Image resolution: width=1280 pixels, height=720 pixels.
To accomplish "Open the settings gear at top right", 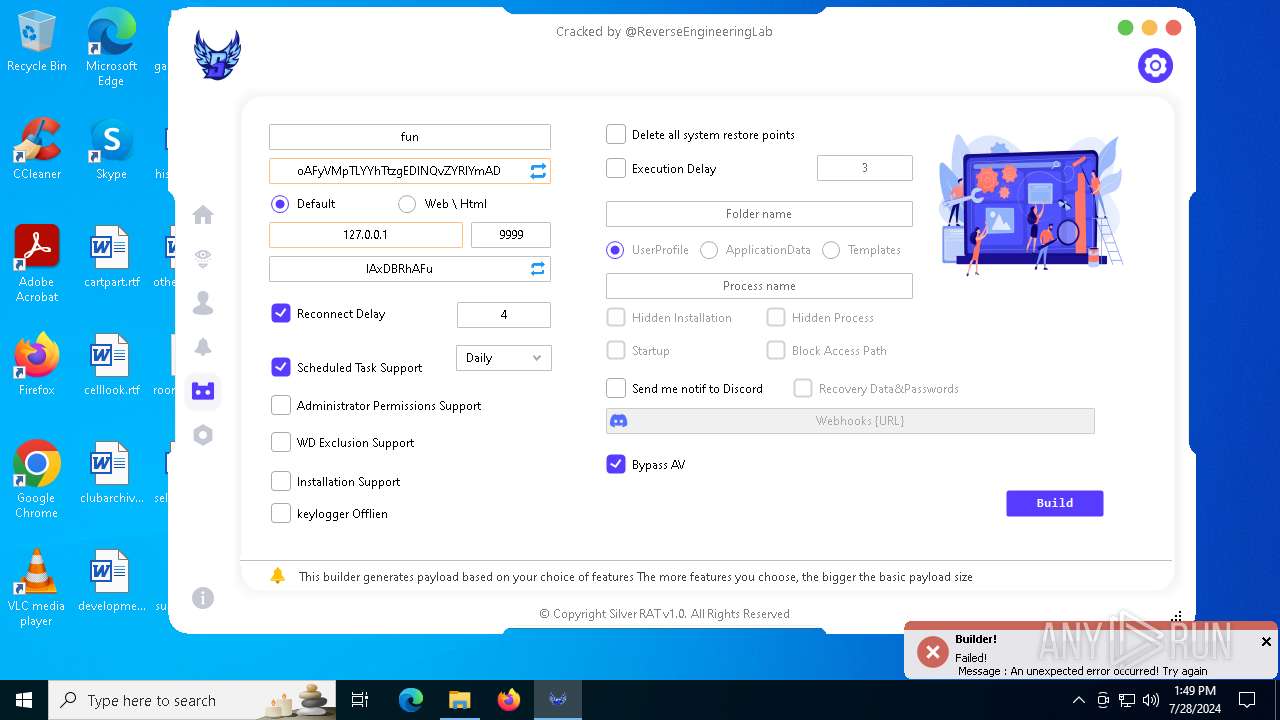I will 1155,66.
